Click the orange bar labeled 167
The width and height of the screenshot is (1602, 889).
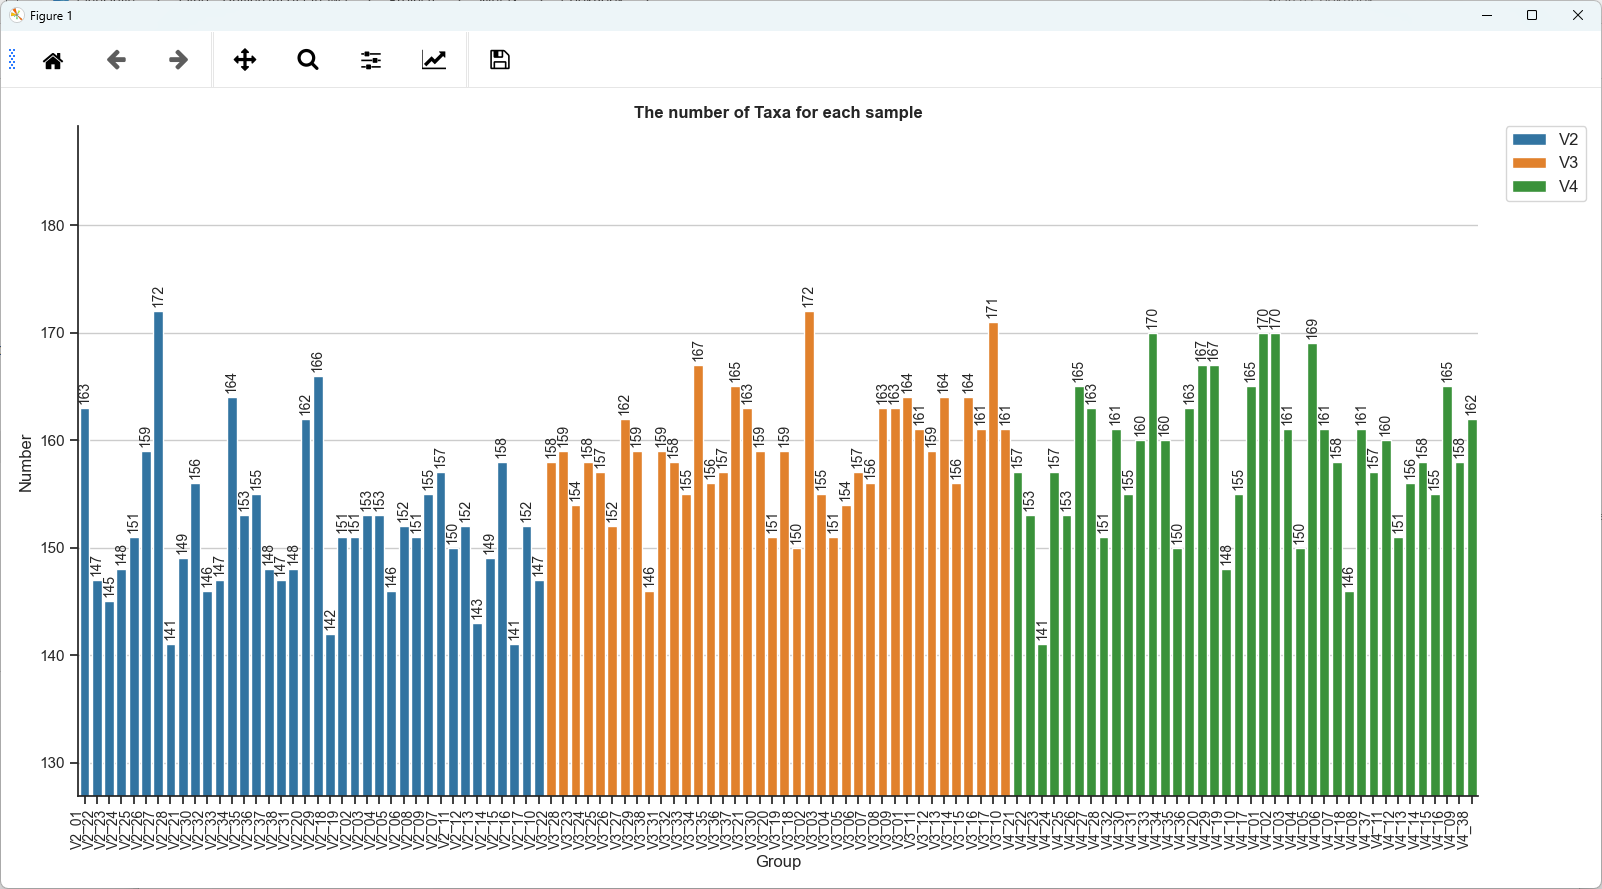(x=698, y=581)
